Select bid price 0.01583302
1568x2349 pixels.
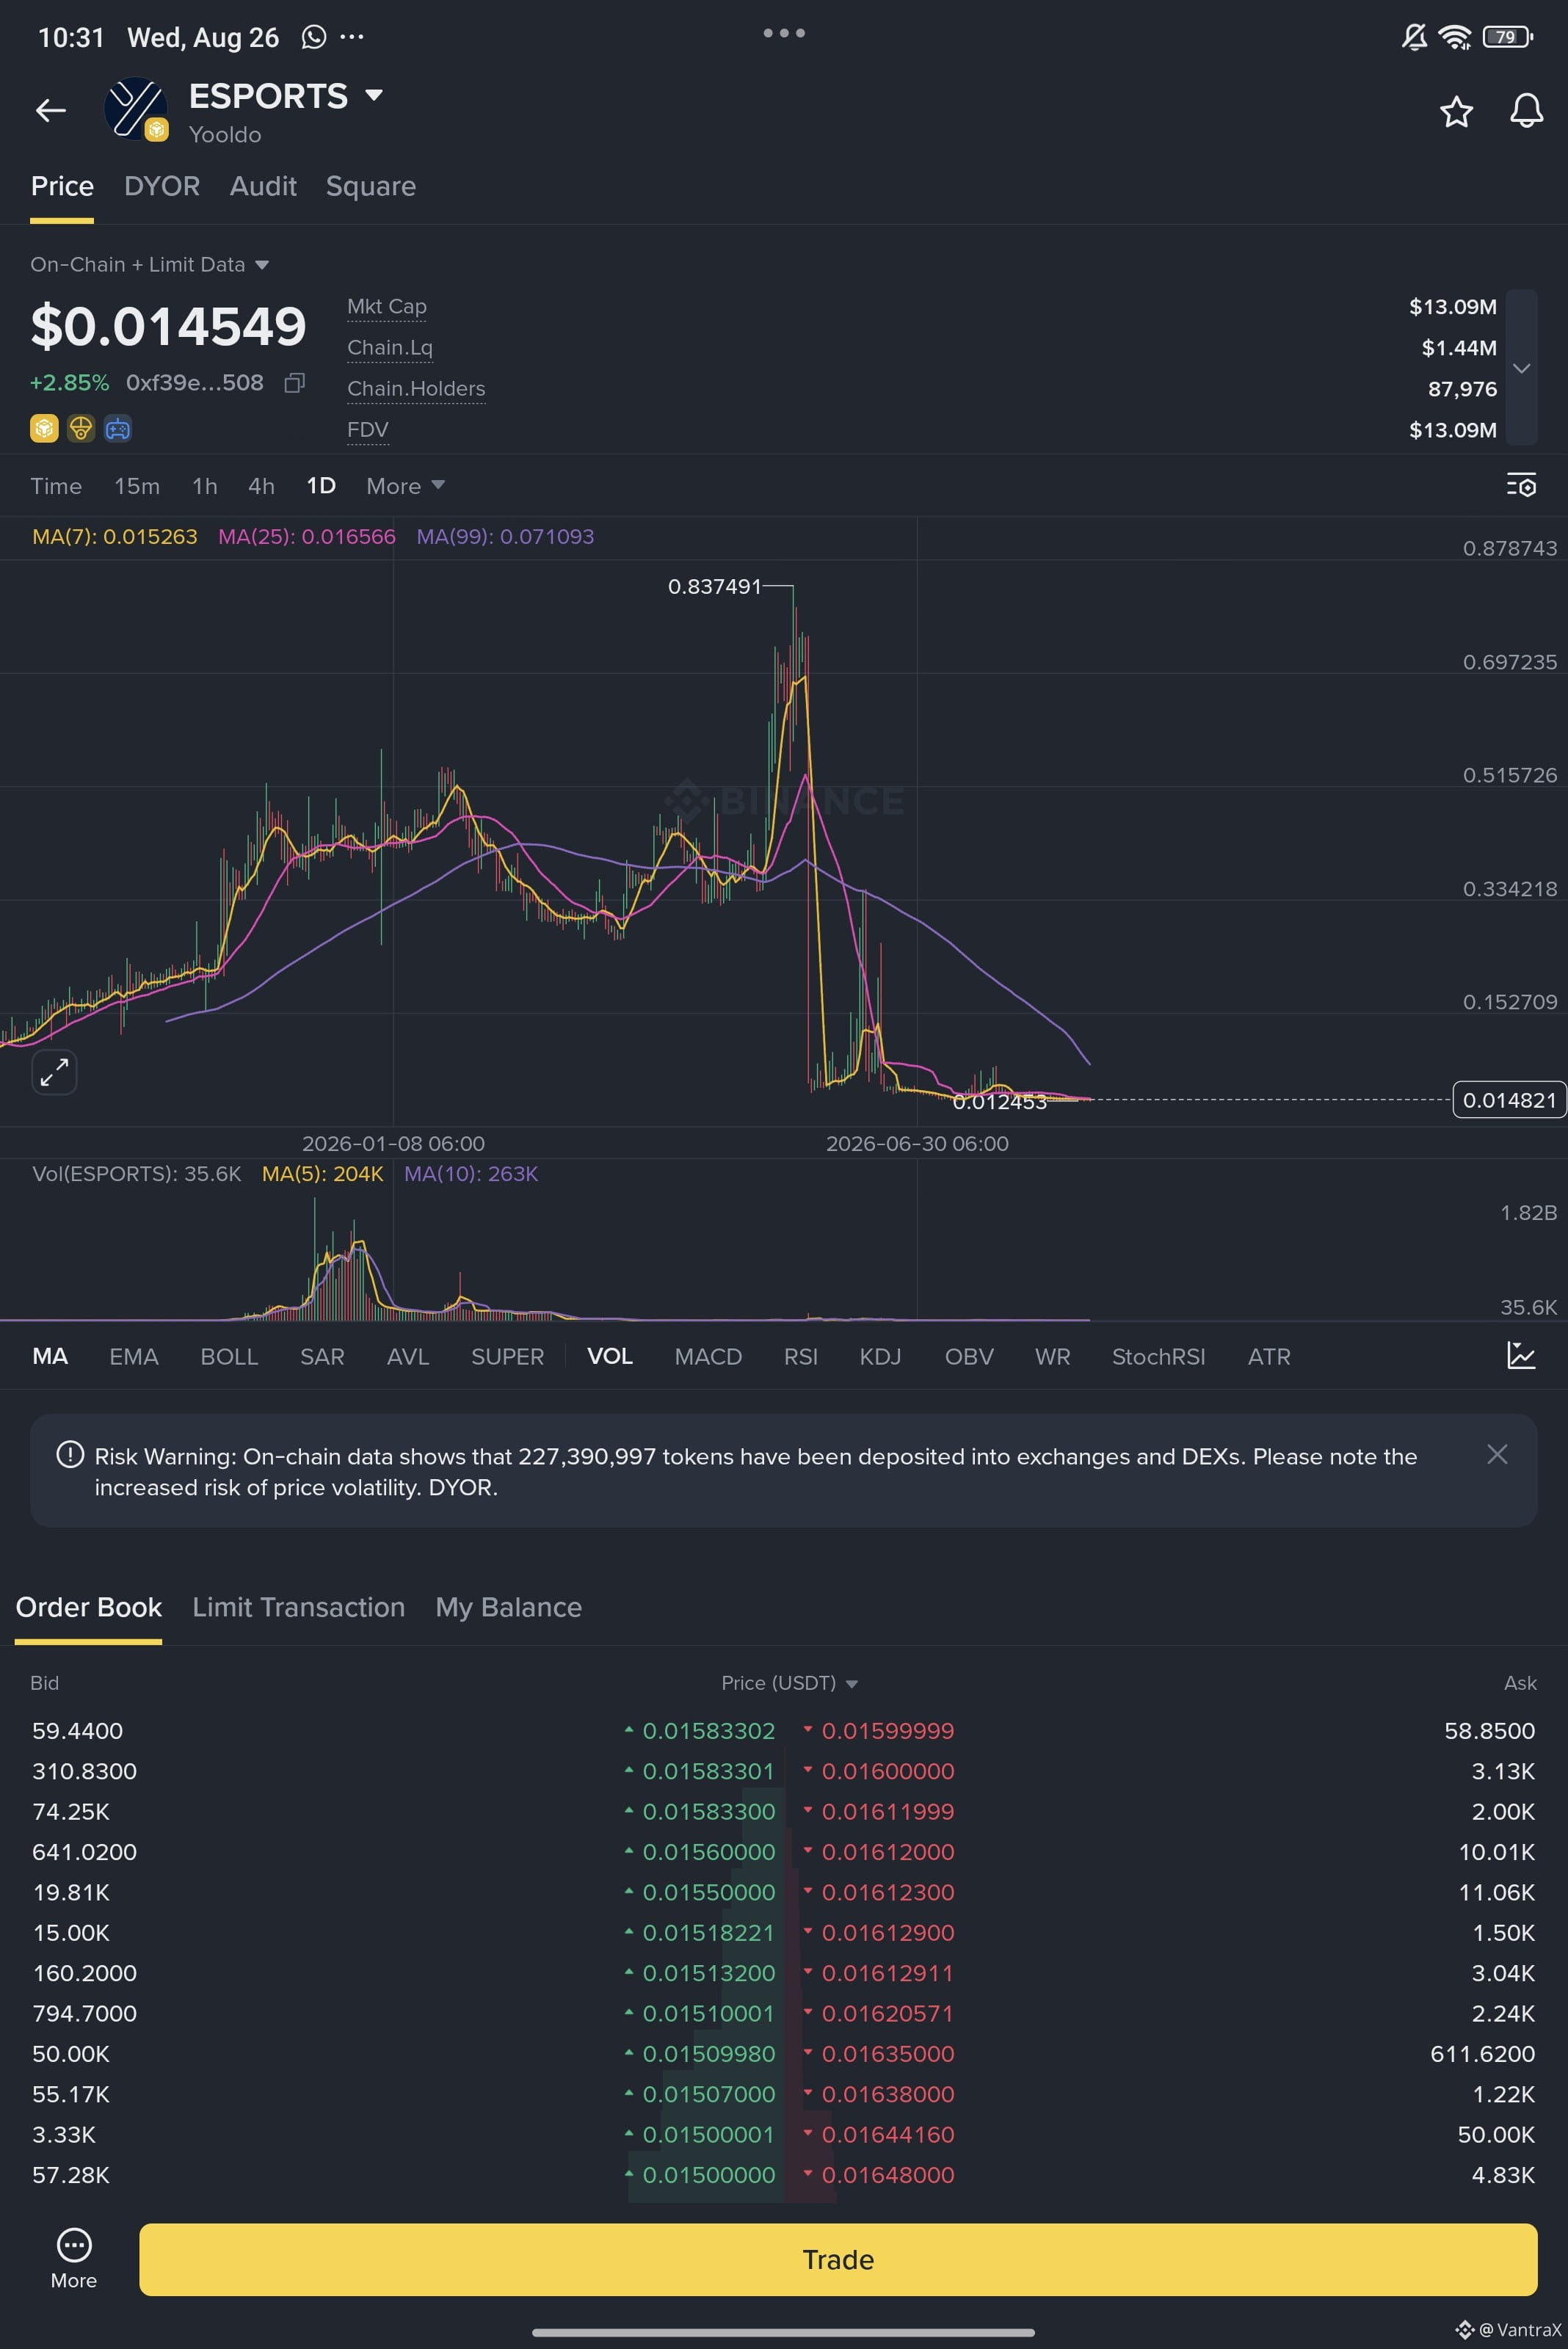pyautogui.click(x=709, y=1730)
